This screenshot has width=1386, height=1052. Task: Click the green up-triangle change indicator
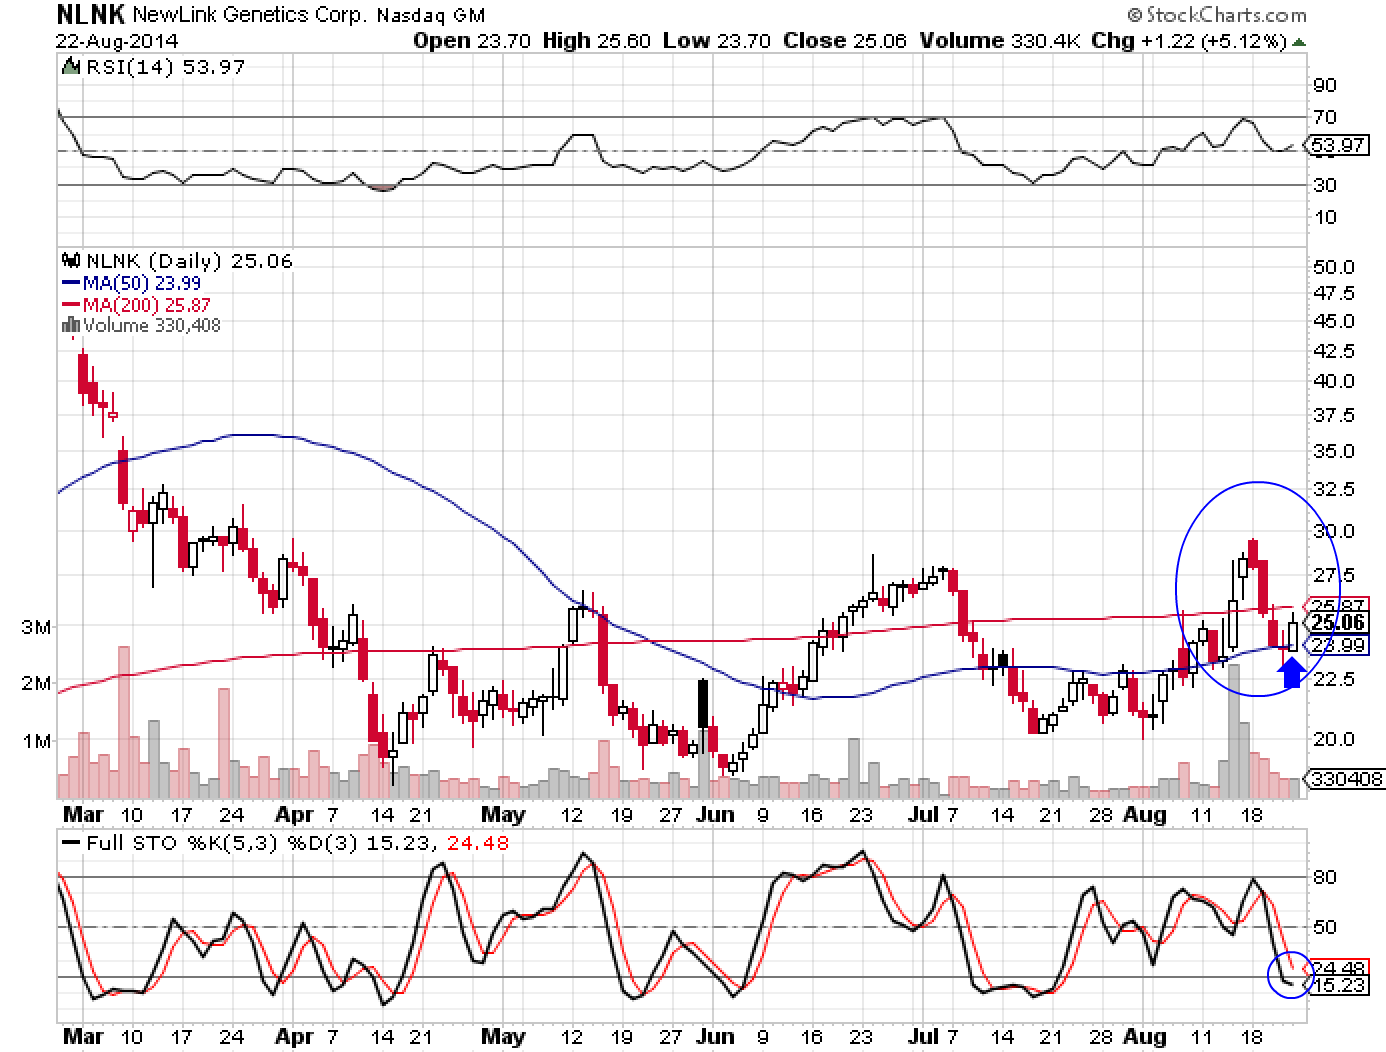(x=1299, y=42)
